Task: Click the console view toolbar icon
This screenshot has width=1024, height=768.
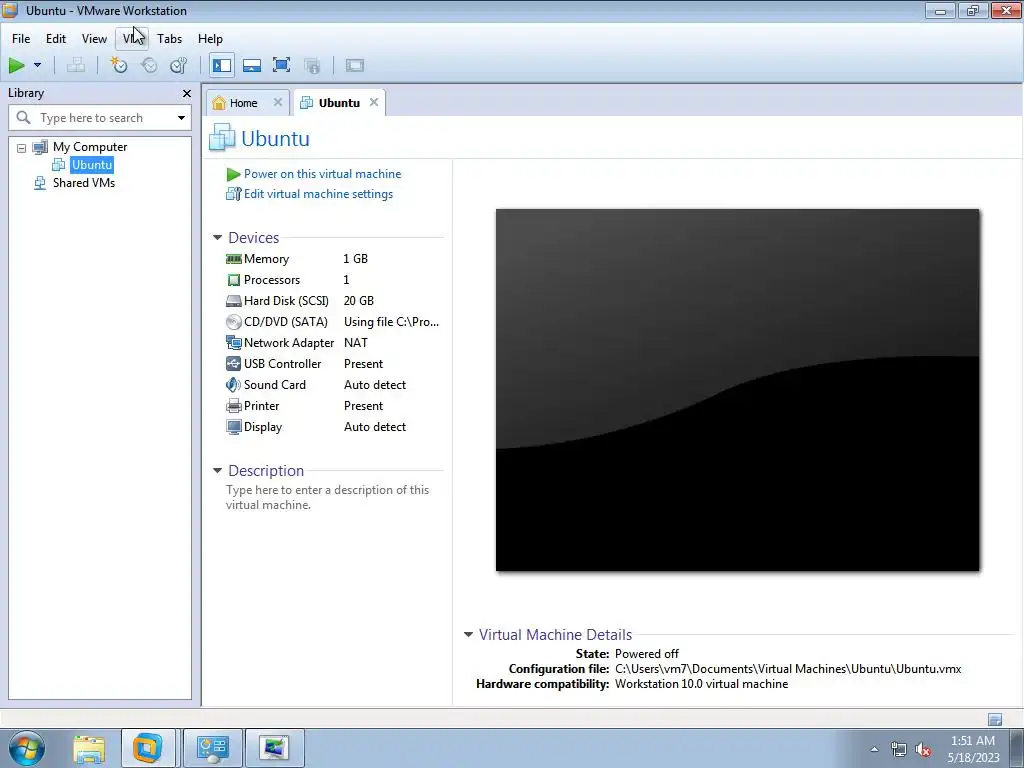Action: (355, 65)
